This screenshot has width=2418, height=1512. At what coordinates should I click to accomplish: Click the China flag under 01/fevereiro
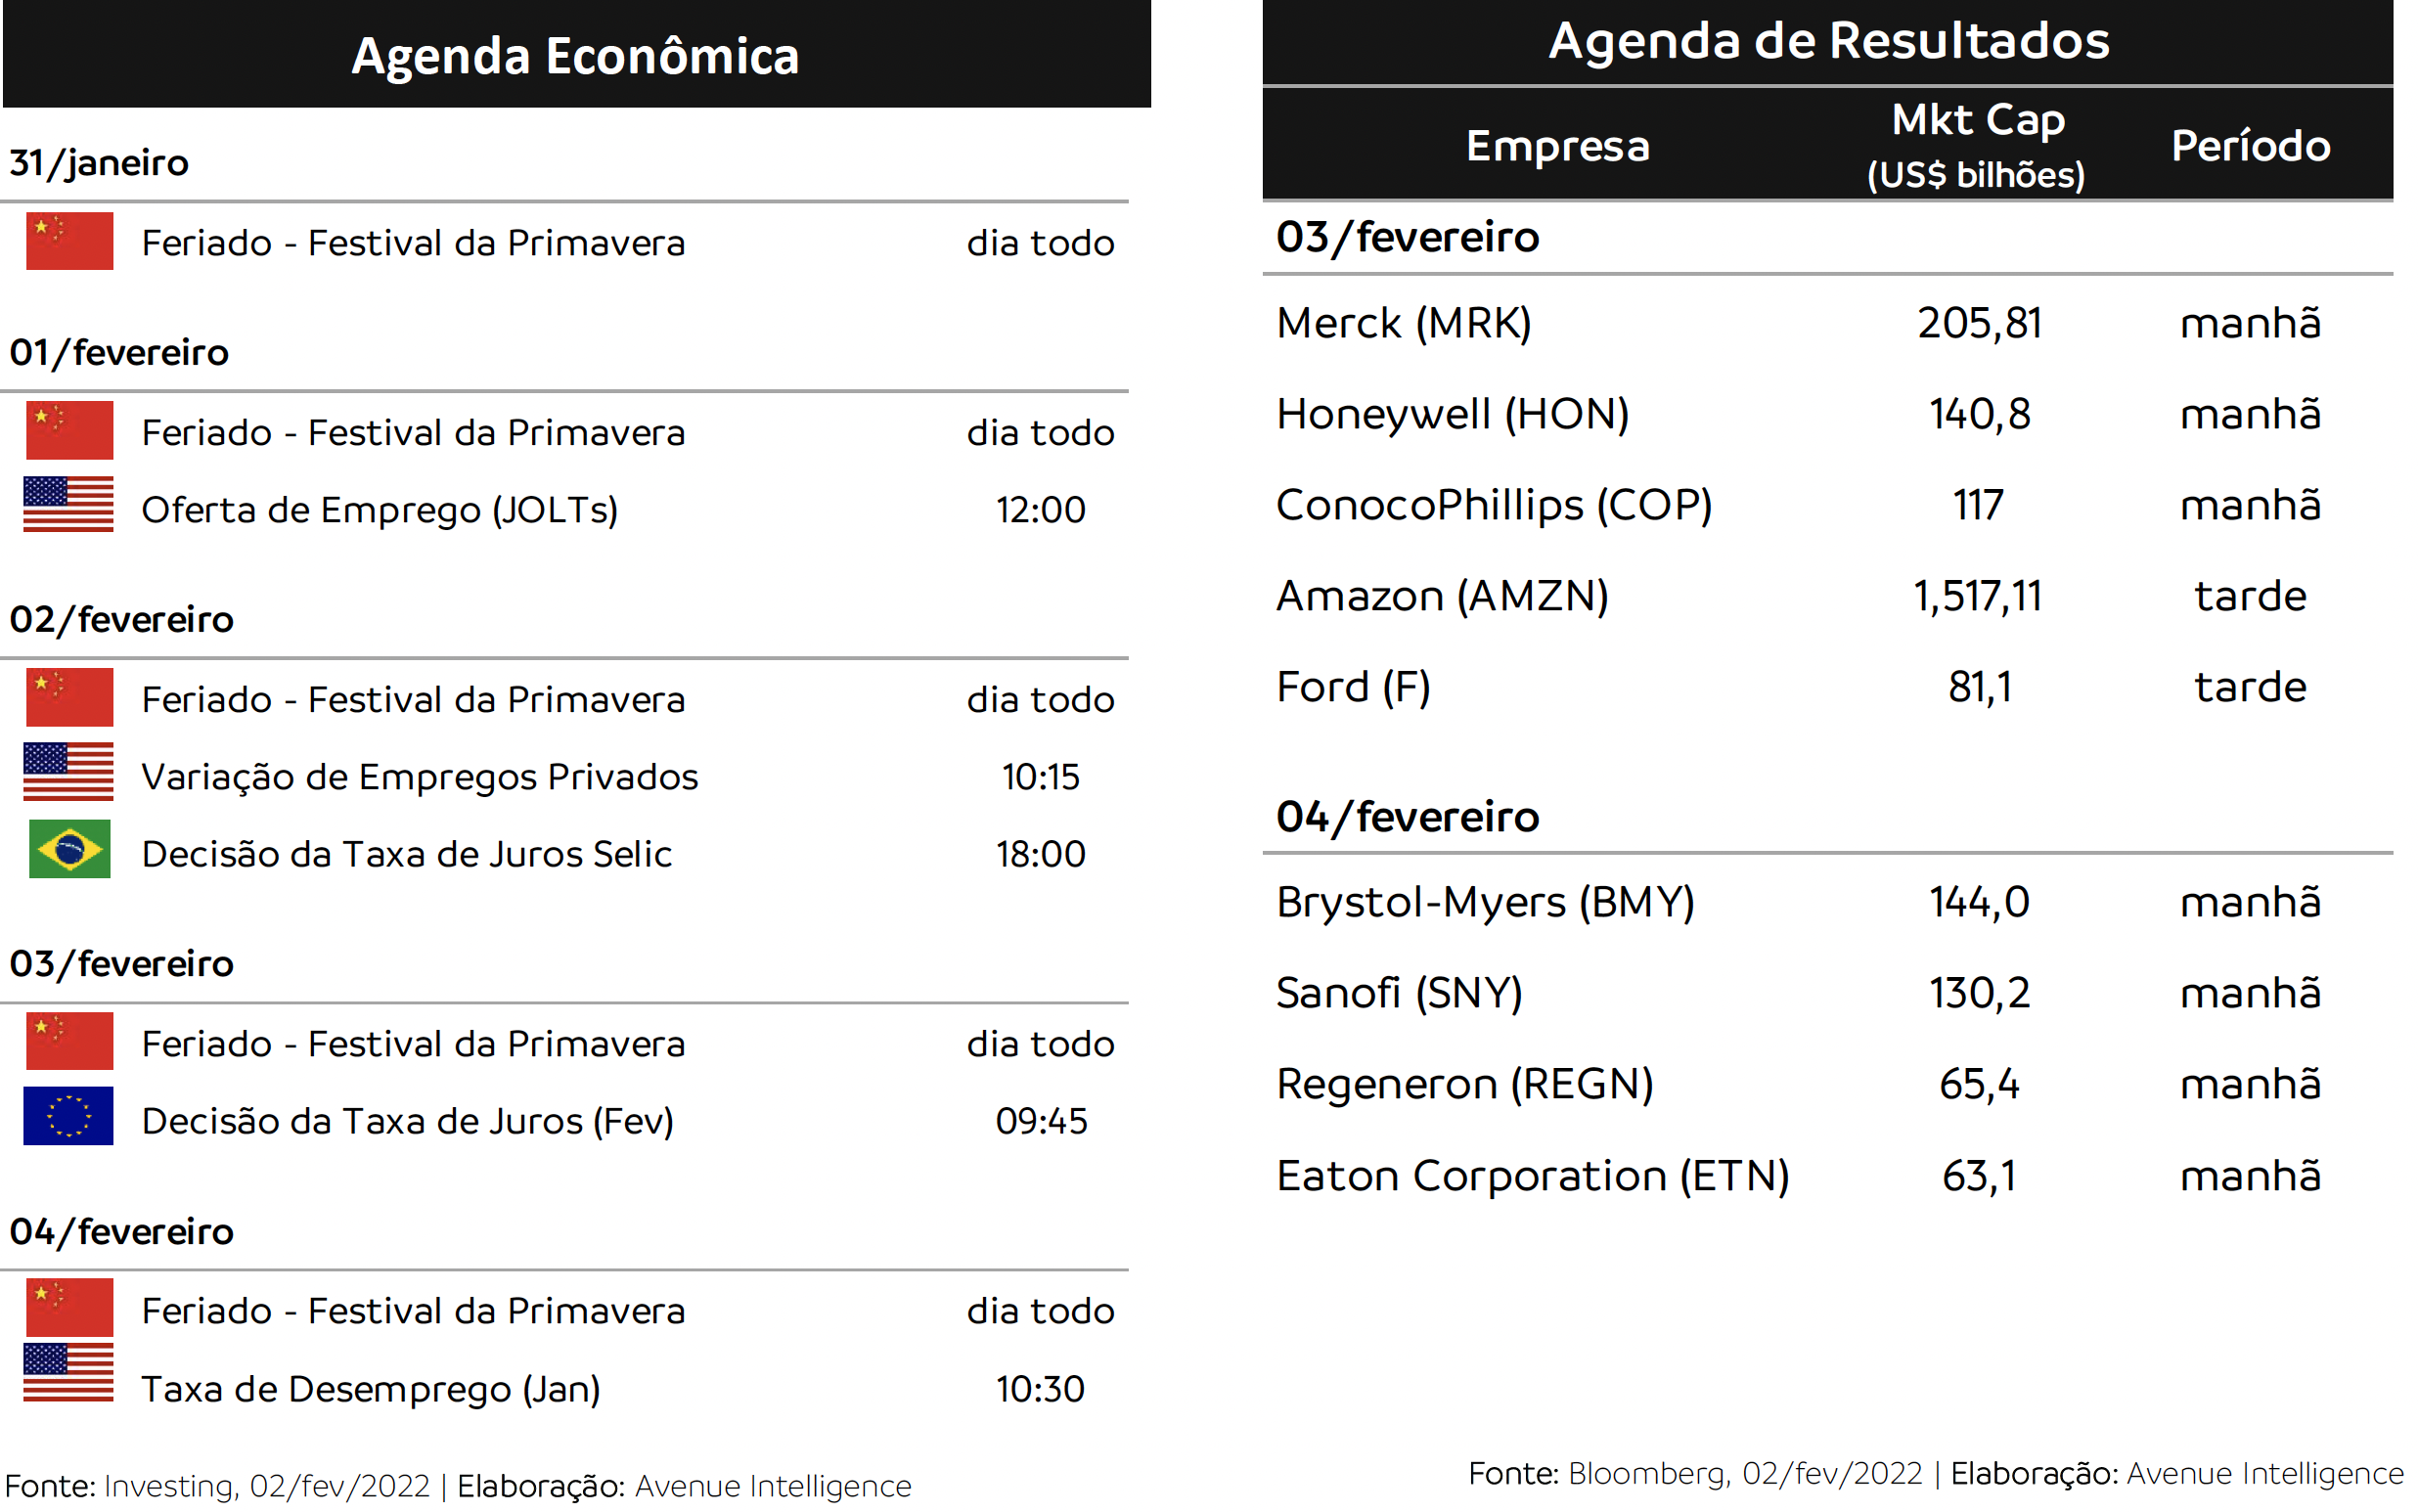click(x=69, y=430)
